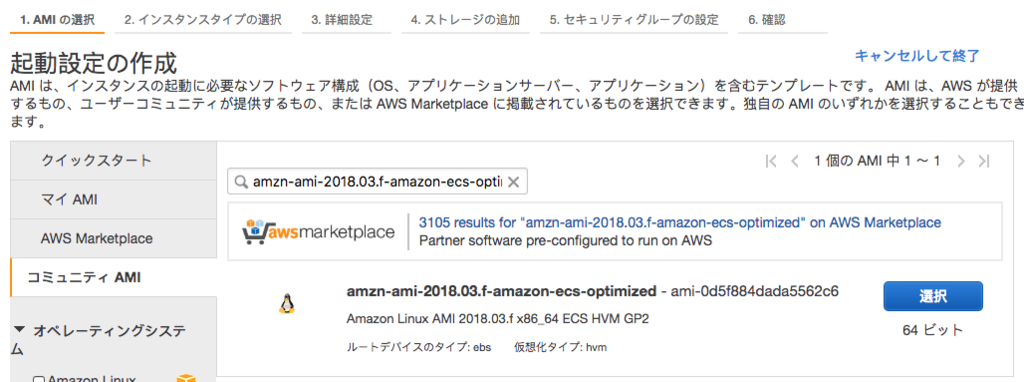Clear the AMI search field with X icon
The width and height of the screenshot is (1024, 382).
pos(513,183)
